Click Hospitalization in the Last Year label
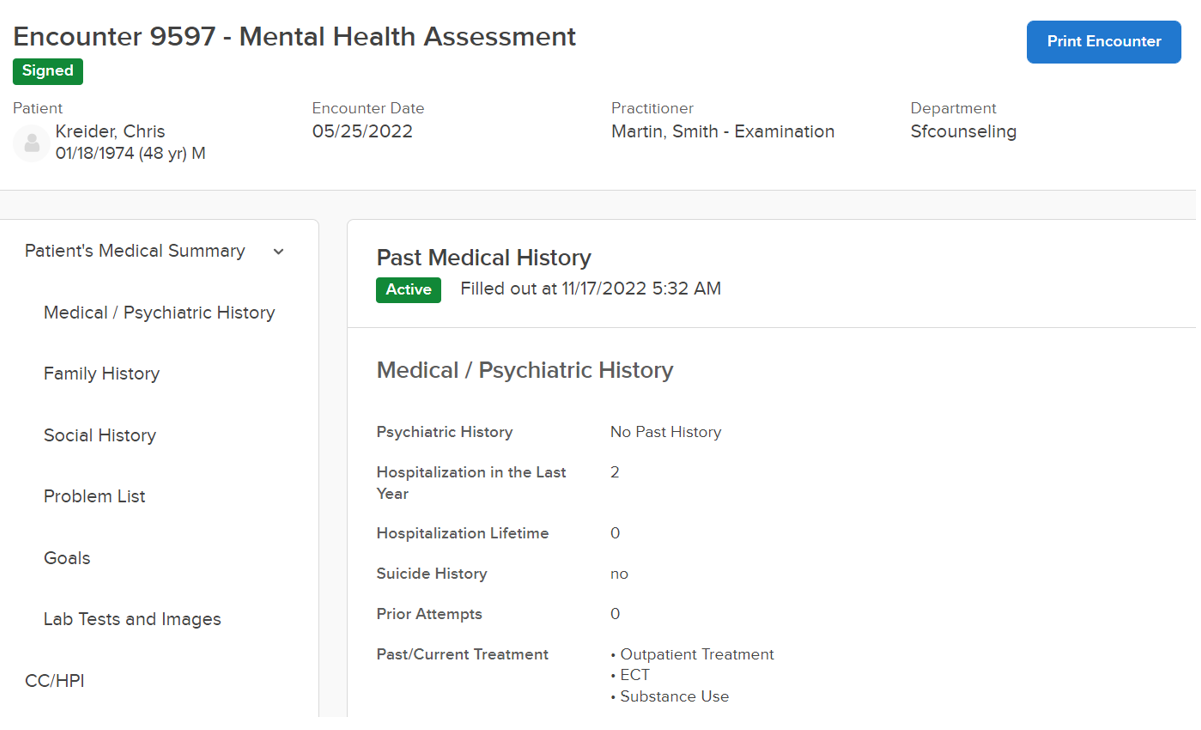 click(x=471, y=483)
